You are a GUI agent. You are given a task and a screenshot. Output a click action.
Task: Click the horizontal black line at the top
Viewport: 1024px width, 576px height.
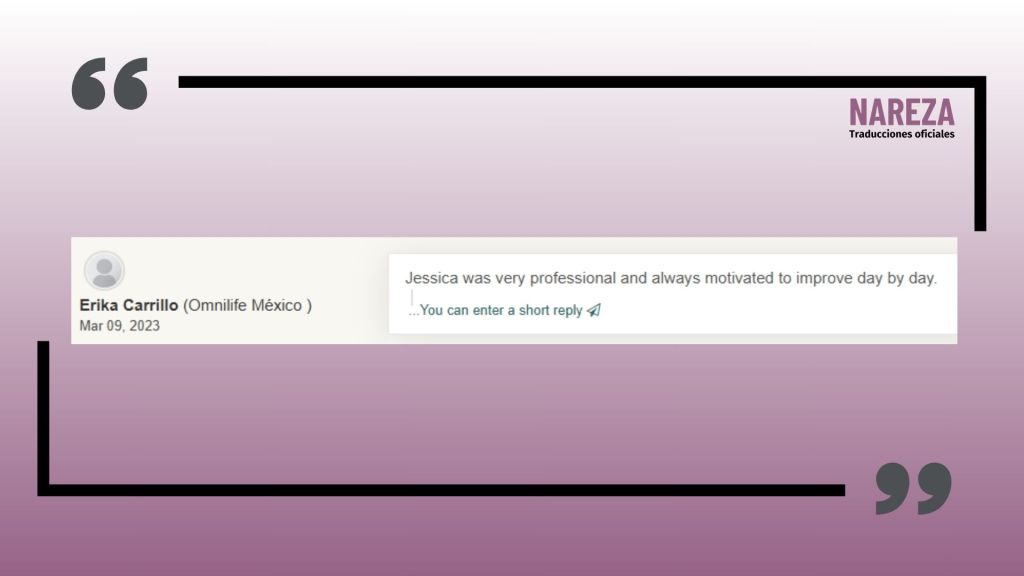(580, 81)
